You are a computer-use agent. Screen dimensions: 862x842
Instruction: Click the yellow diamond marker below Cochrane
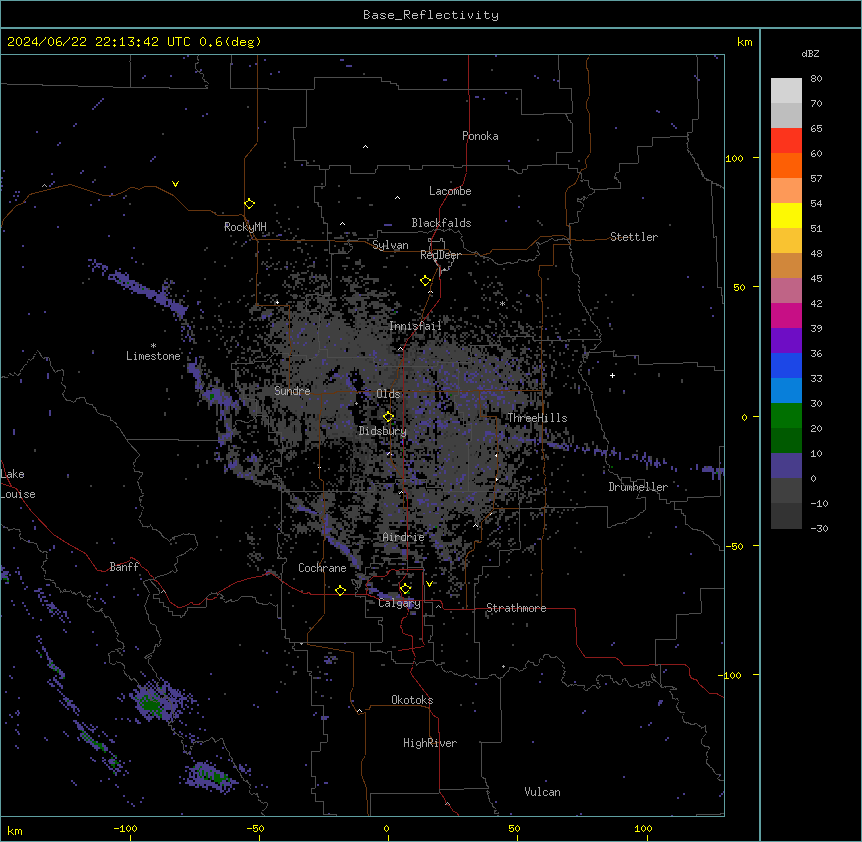(340, 590)
